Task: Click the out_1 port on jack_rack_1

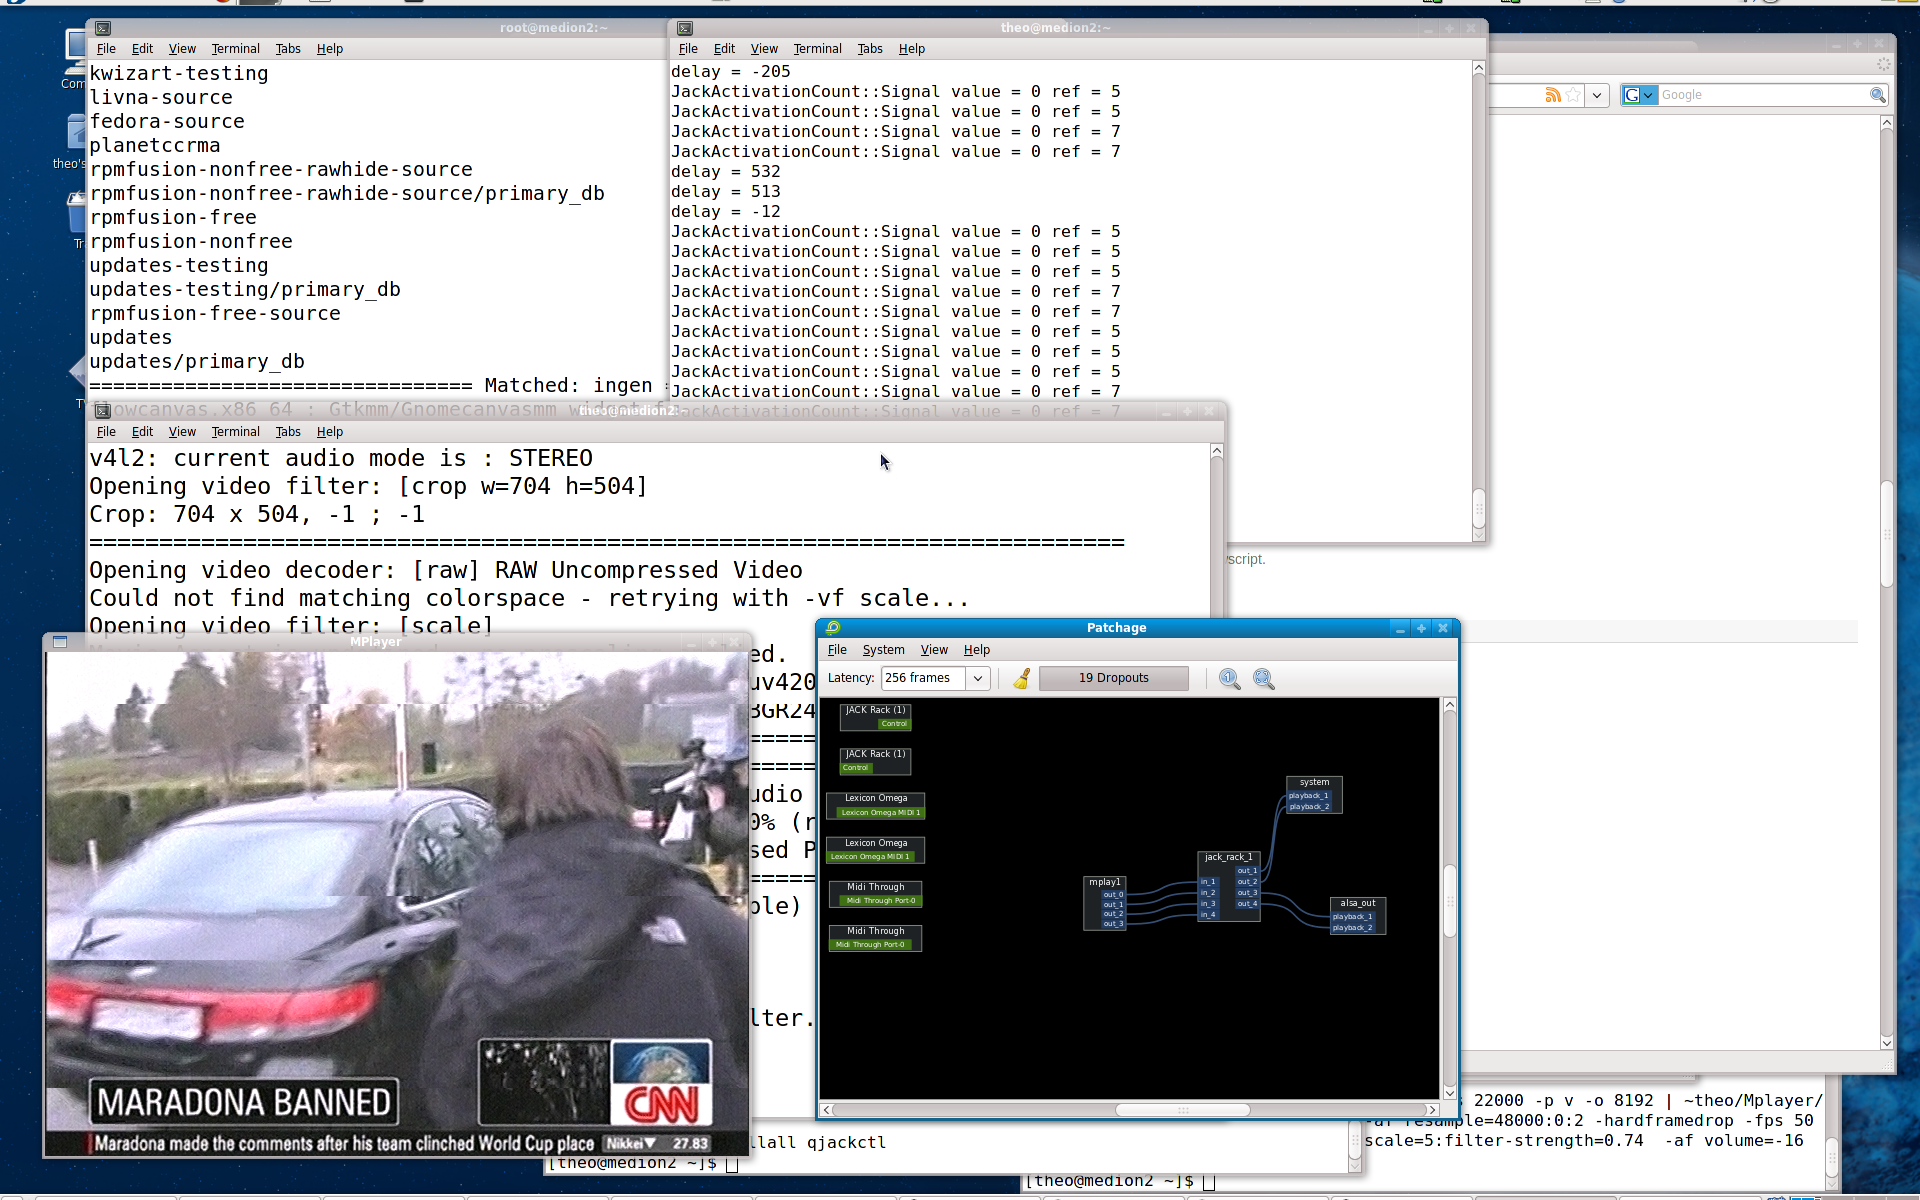Action: (x=1247, y=871)
